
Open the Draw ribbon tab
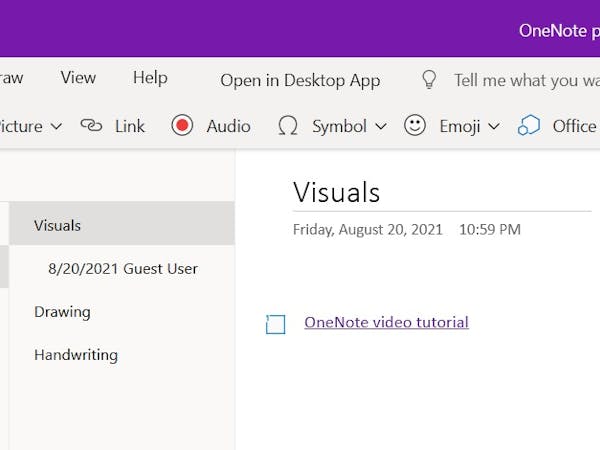point(11,78)
